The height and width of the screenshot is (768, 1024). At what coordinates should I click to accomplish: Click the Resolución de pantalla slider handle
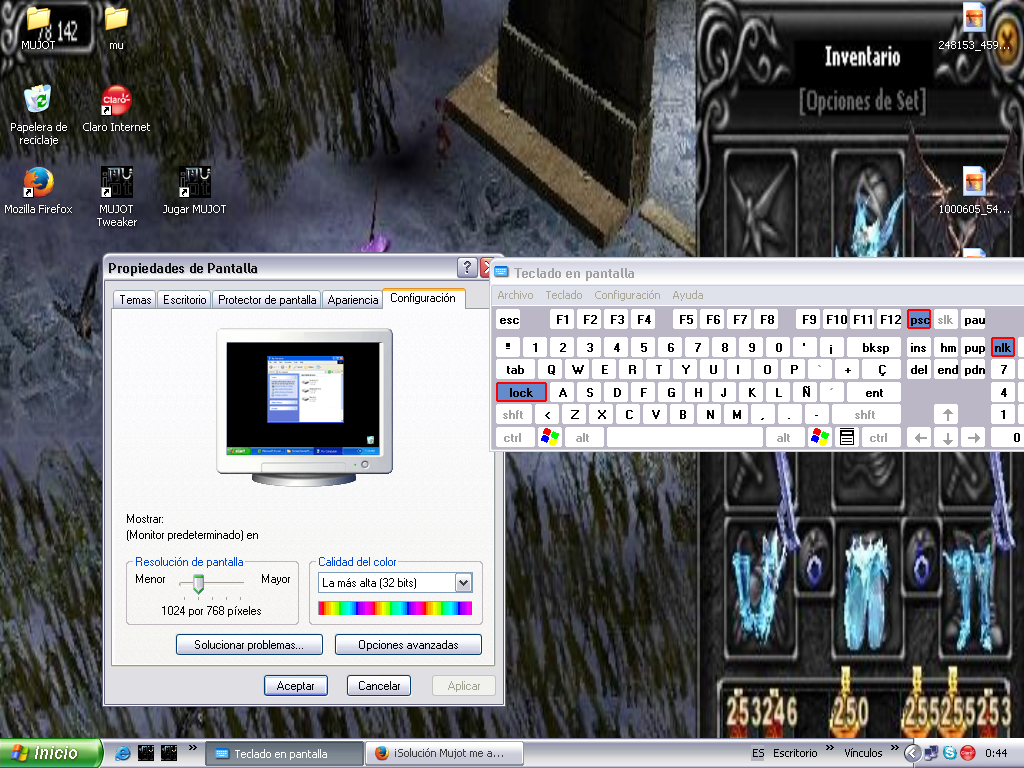(x=198, y=583)
